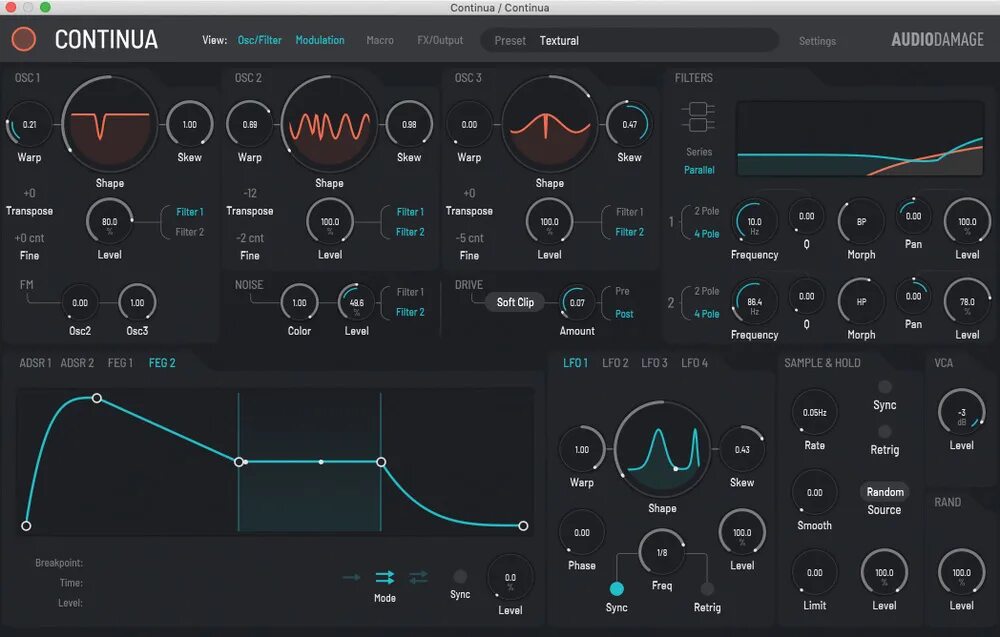Click the Drive Amount knob
Viewport: 1000px width, 637px height.
[x=577, y=302]
